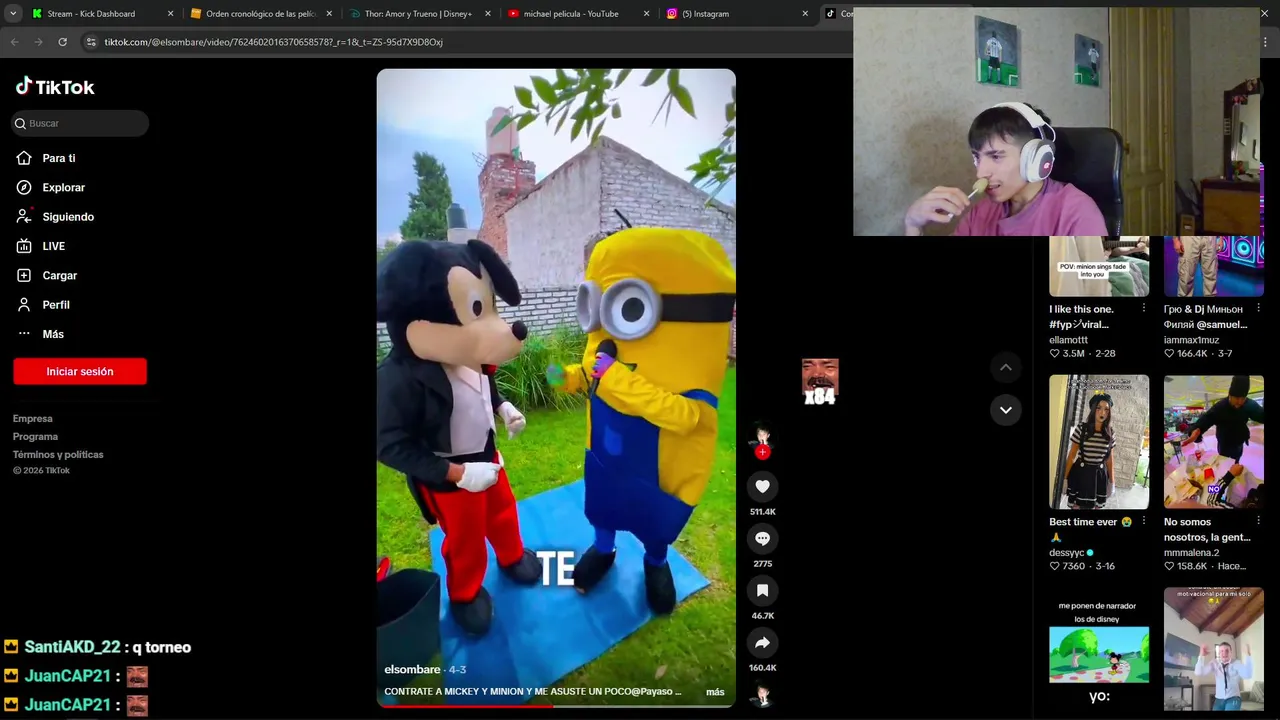Click the x84 sticker emote overlay
This screenshot has width=1280, height=720.
pos(820,382)
